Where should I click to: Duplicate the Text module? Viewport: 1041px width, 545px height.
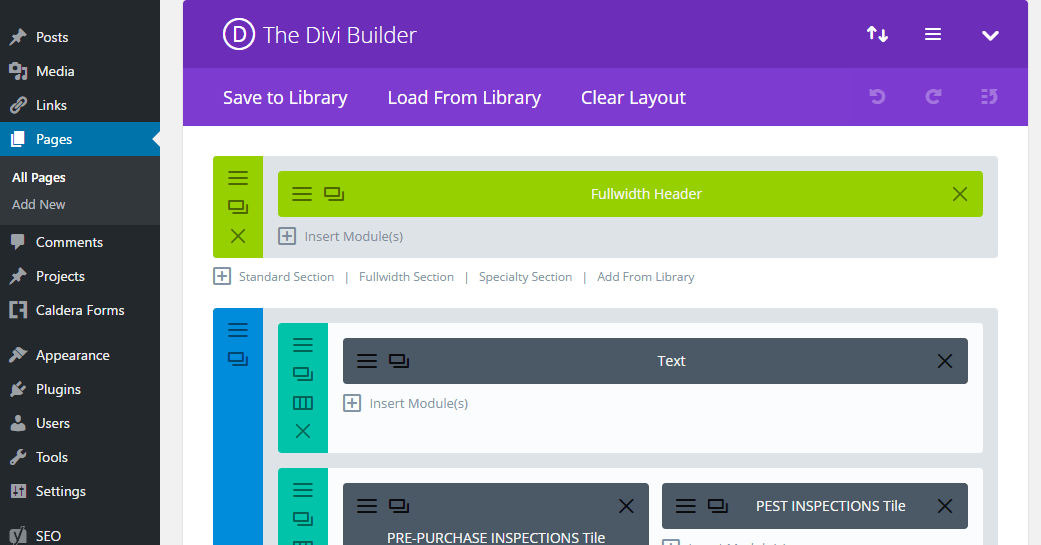click(399, 361)
